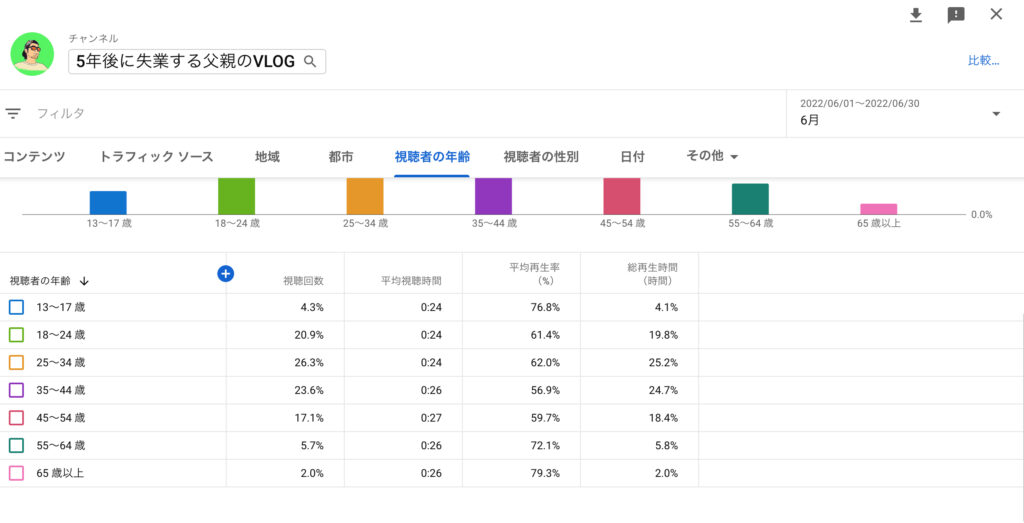Viewport: 1024px width, 523px height.
Task: Click the 比較... link
Action: click(983, 61)
